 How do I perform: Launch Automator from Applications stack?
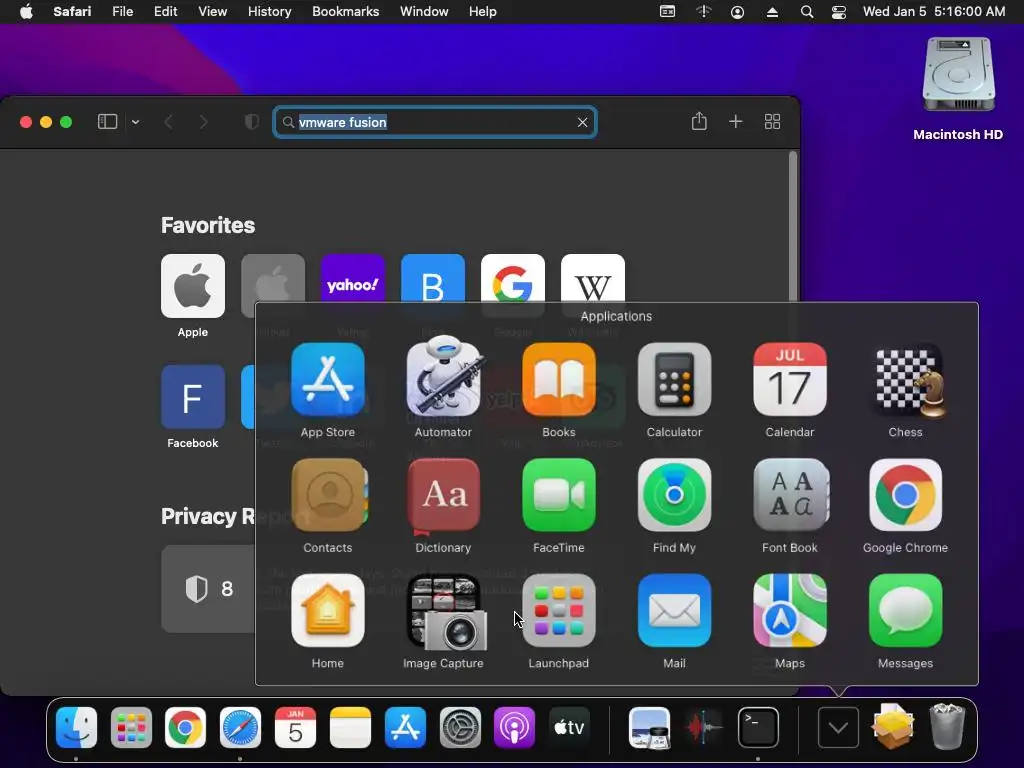point(443,376)
